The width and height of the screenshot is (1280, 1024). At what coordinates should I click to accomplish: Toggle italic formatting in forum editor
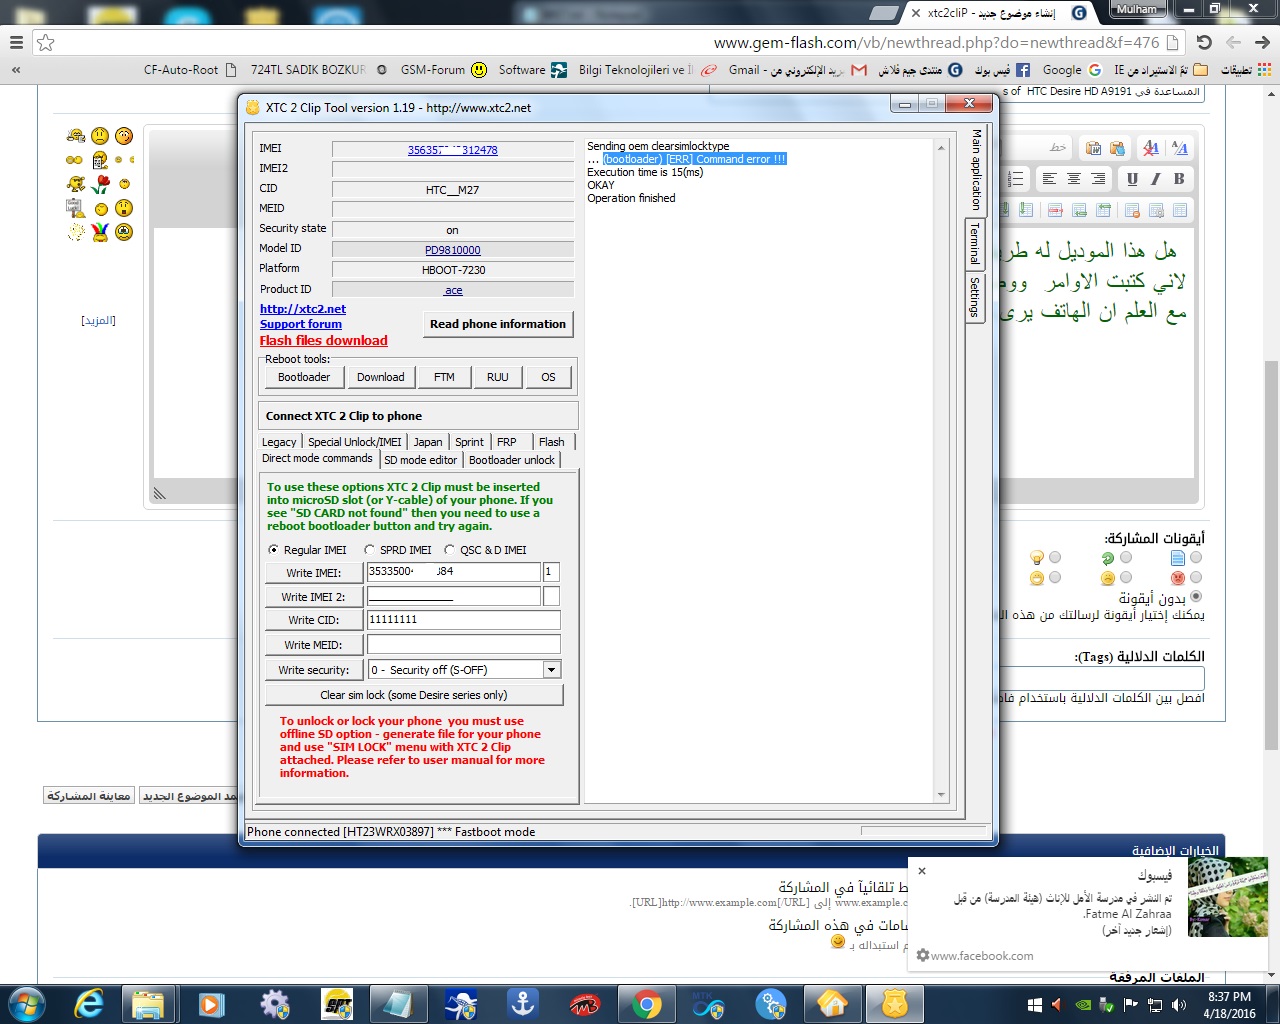(1155, 179)
